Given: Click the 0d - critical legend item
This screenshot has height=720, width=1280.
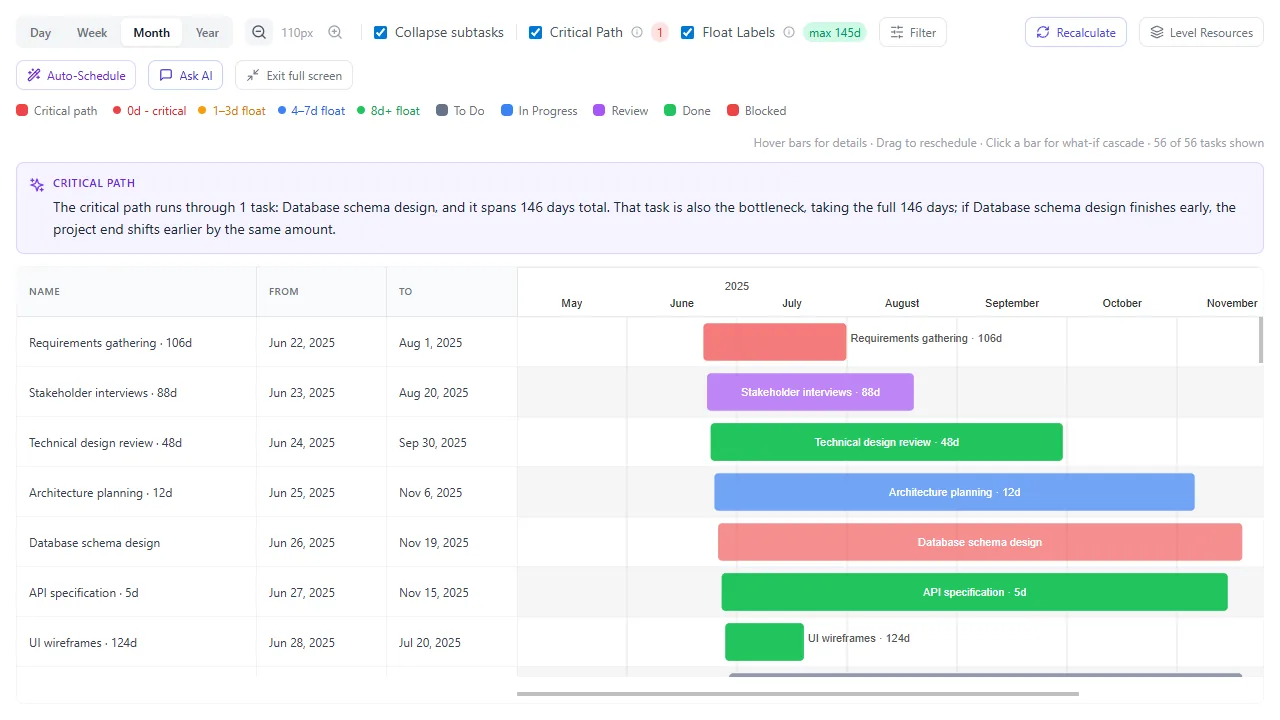Looking at the screenshot, I should pyautogui.click(x=149, y=111).
